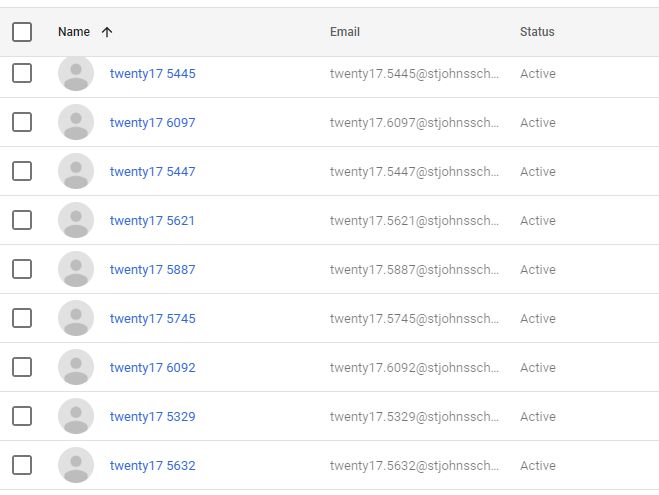Check the box for twenty17 5329
This screenshot has width=659, height=495.
click(x=22, y=416)
